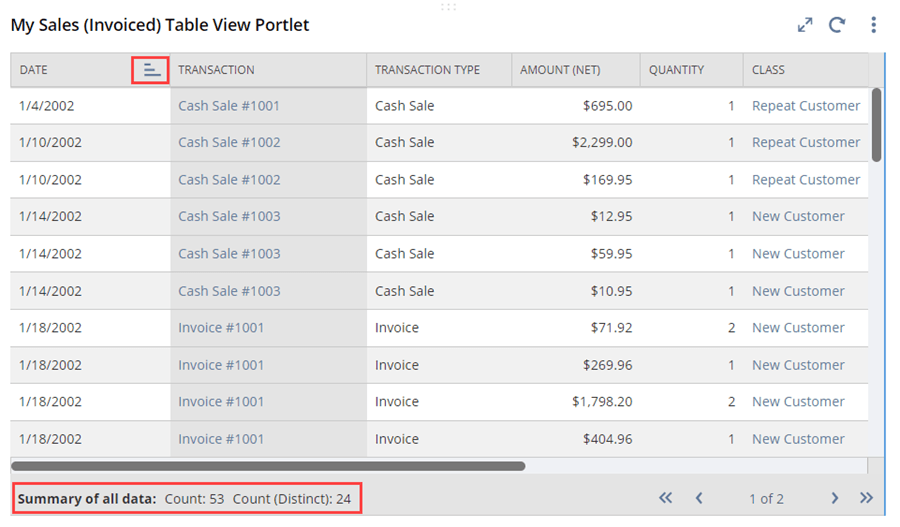Image resolution: width=900 pixels, height=527 pixels.
Task: Click the Count (Distinct): 24 summary value
Action: pyautogui.click(x=292, y=499)
